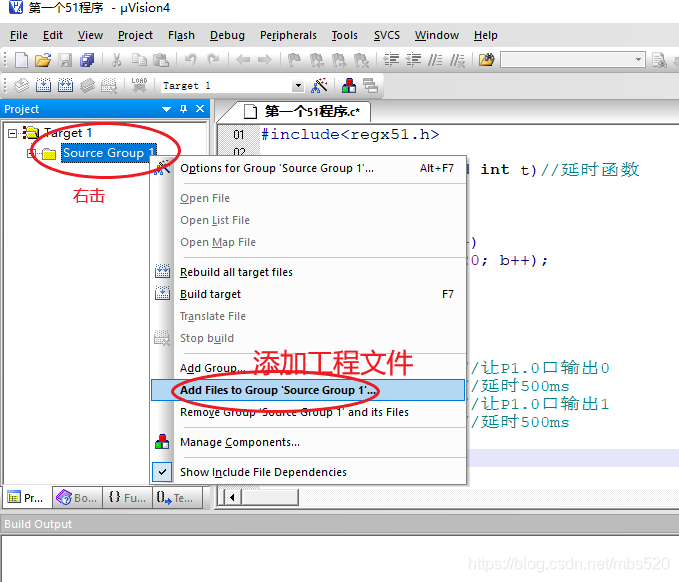Click the Unindent selection icon

coord(414,60)
